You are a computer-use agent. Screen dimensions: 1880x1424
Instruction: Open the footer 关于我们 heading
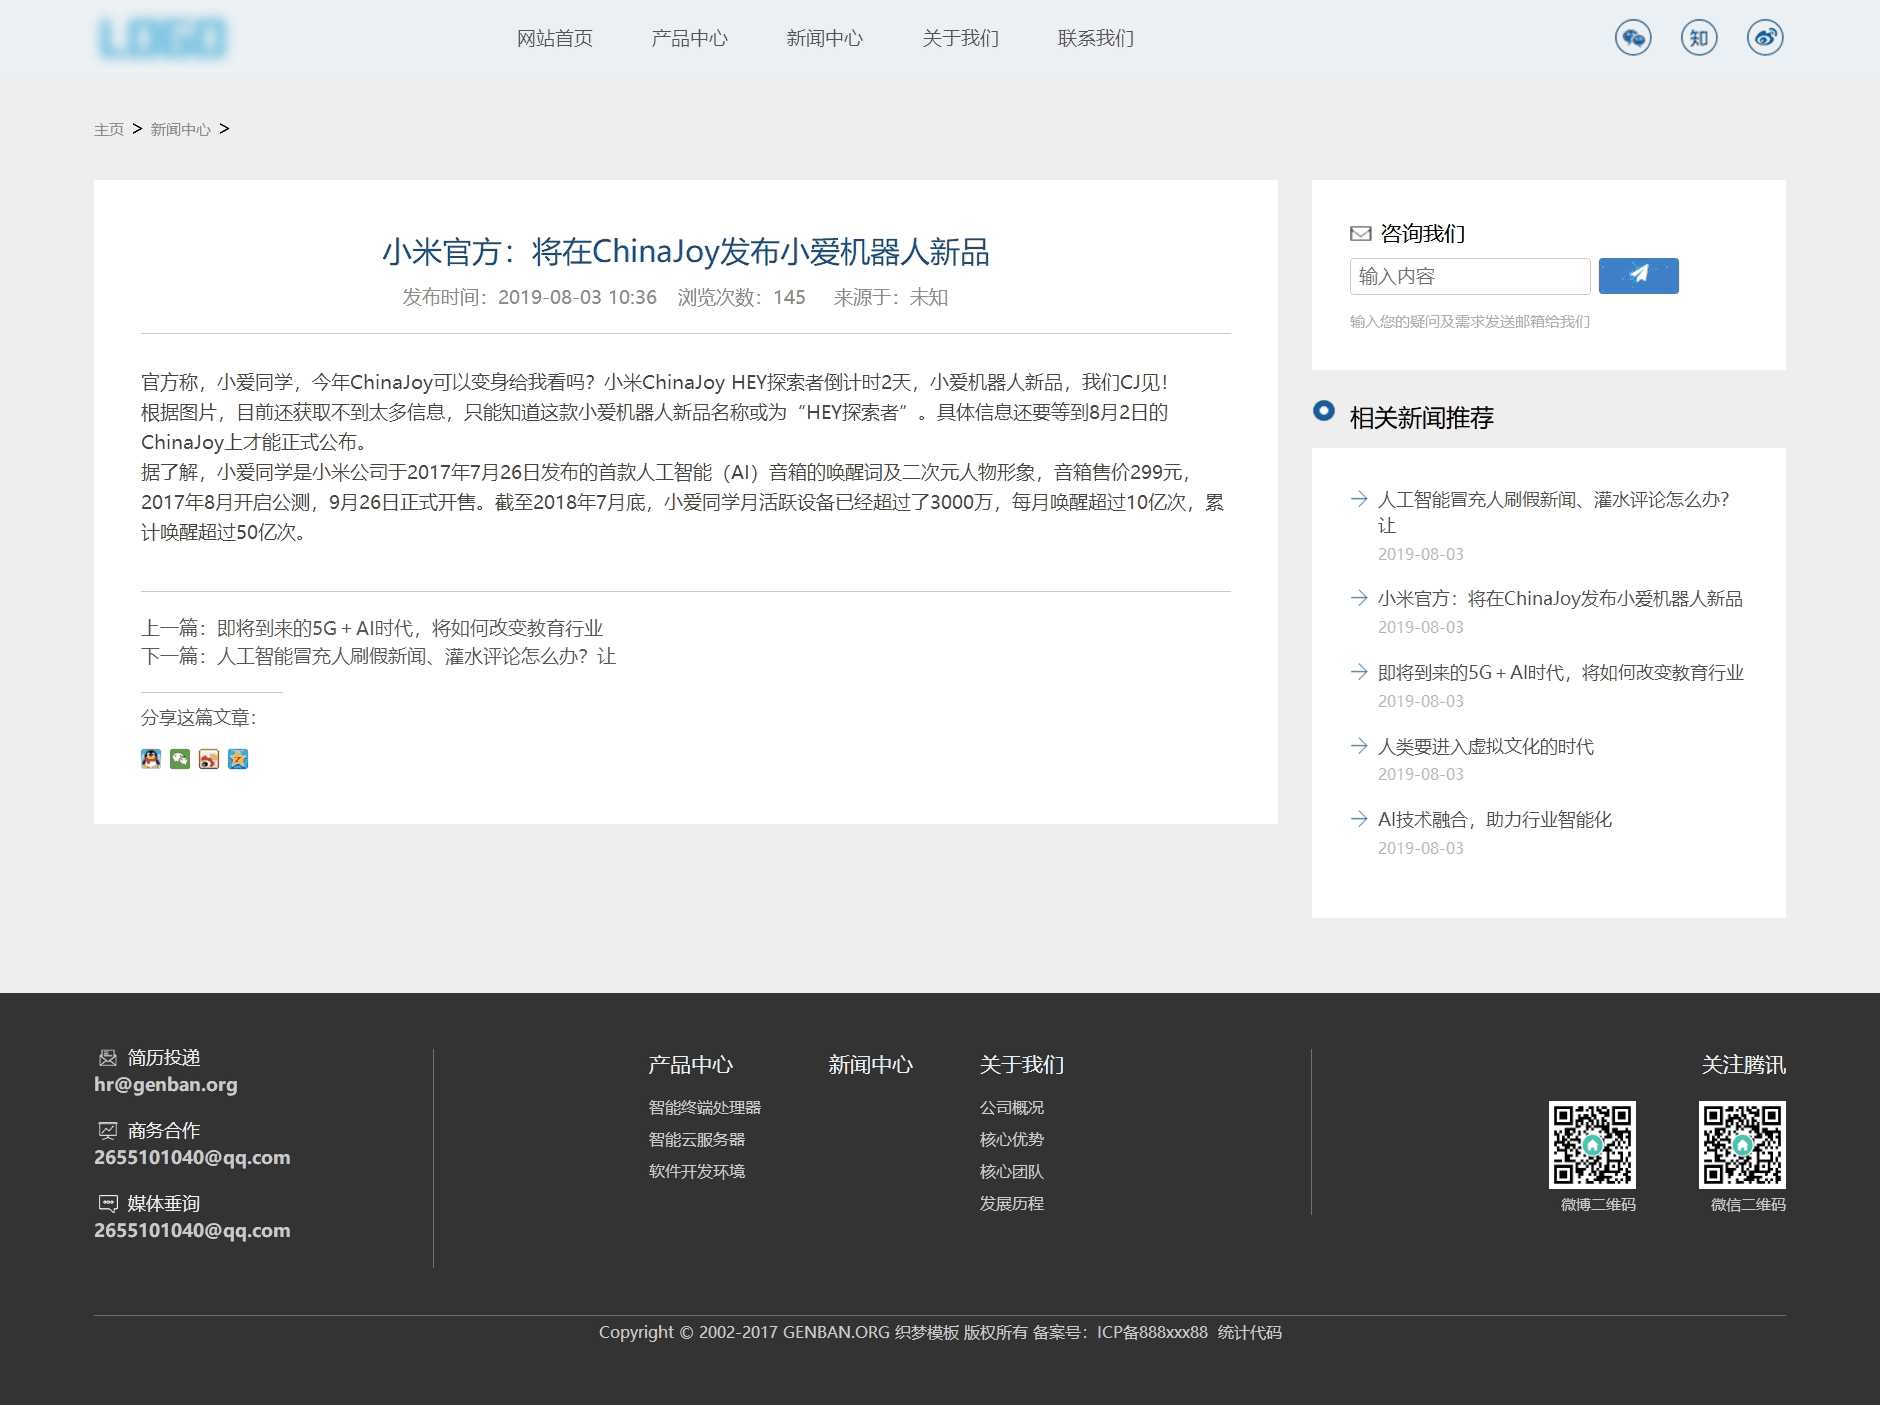[1021, 1065]
